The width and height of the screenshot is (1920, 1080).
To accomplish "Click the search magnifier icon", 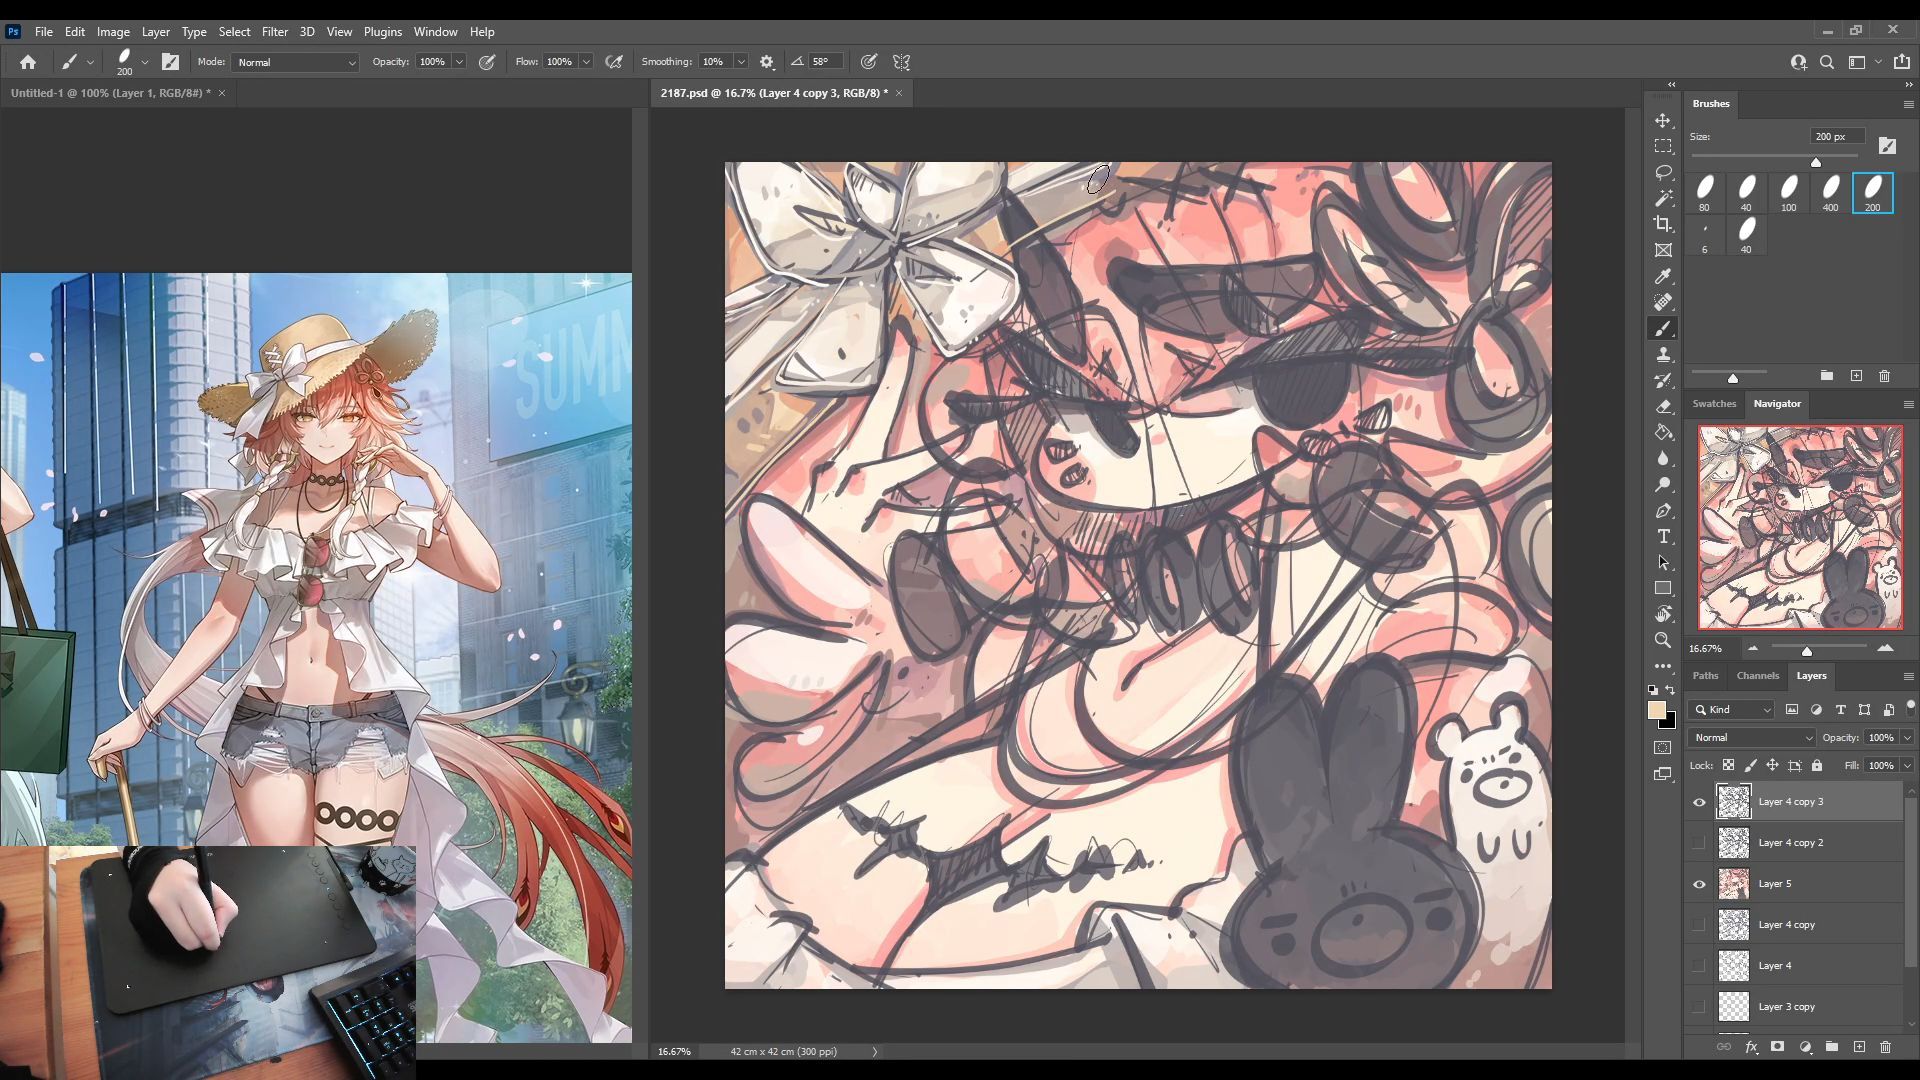I will click(1827, 62).
